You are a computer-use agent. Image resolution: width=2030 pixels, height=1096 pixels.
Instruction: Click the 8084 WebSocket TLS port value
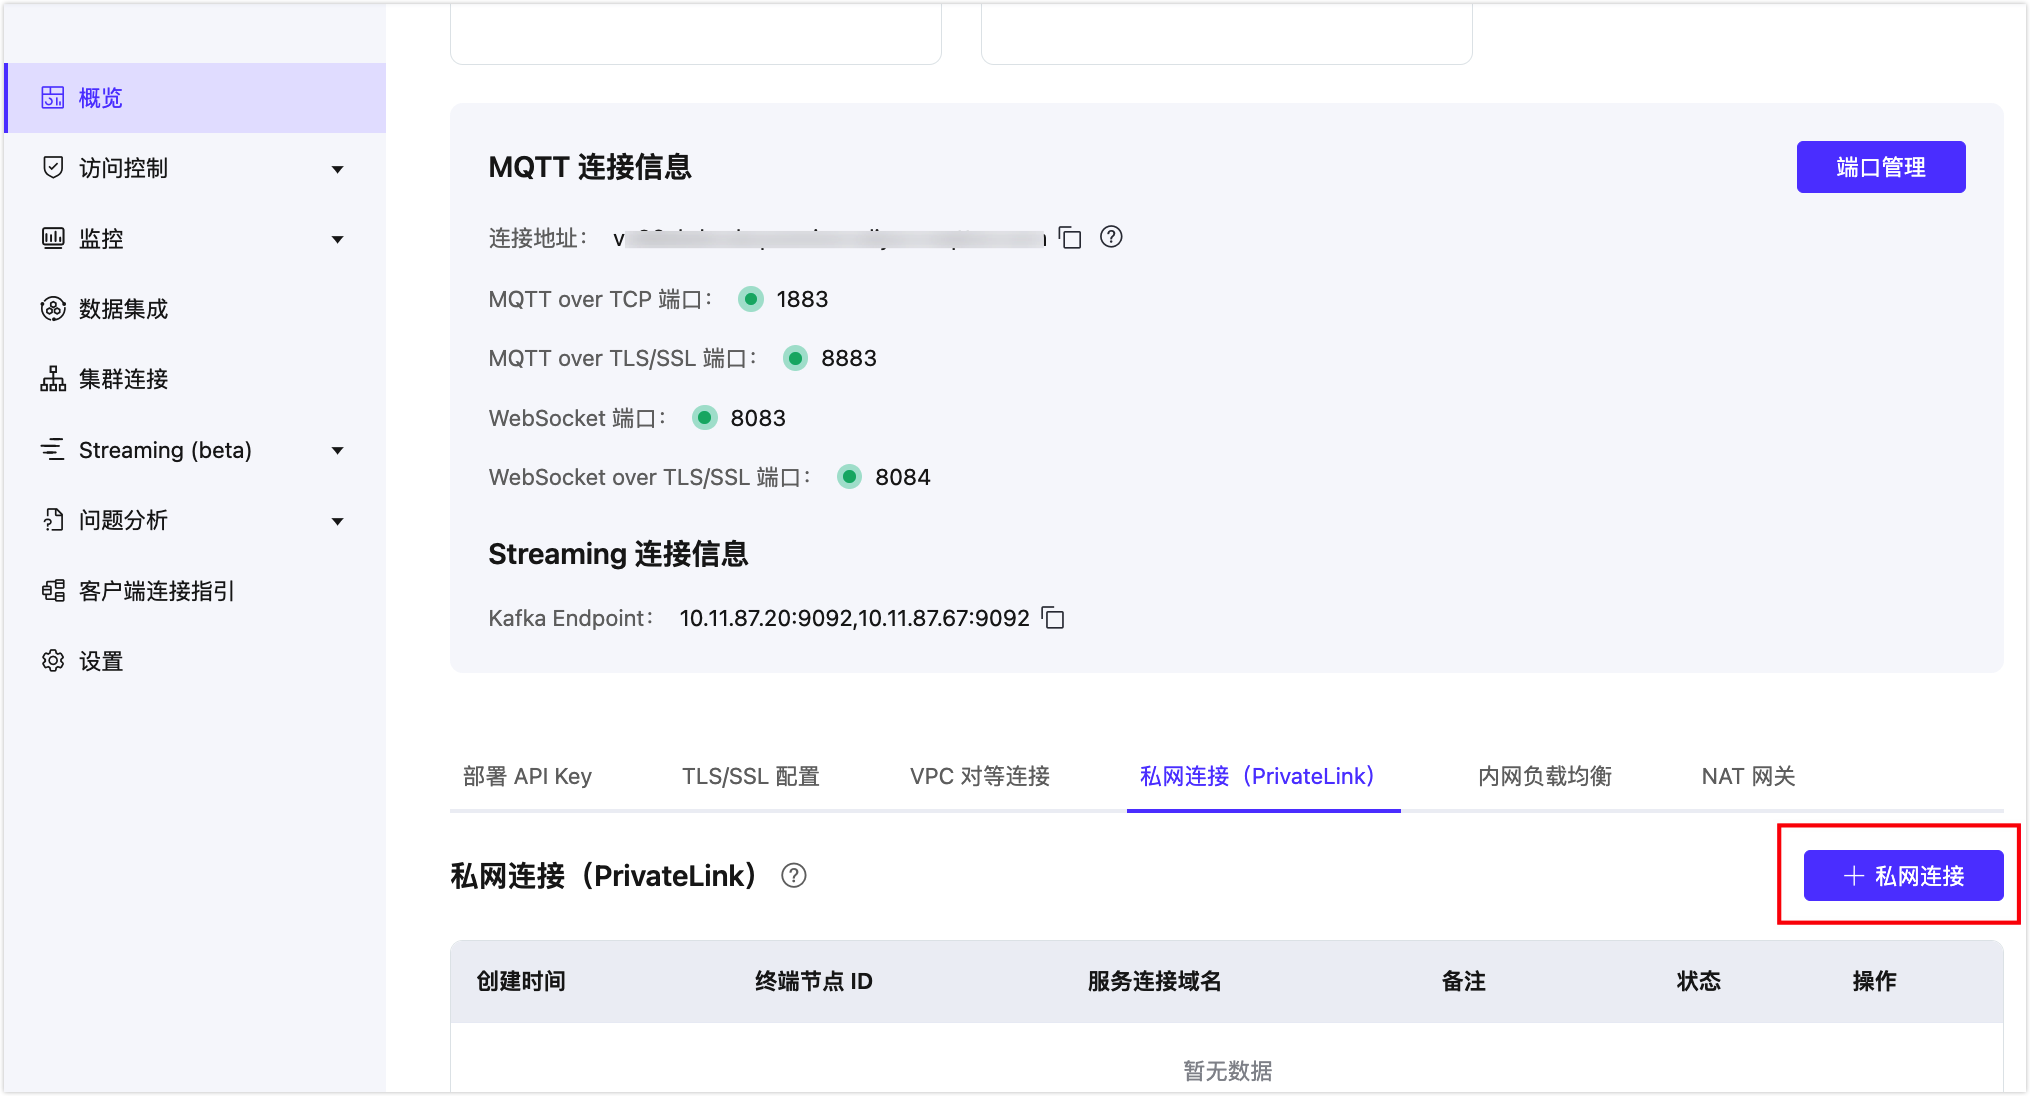pos(903,477)
